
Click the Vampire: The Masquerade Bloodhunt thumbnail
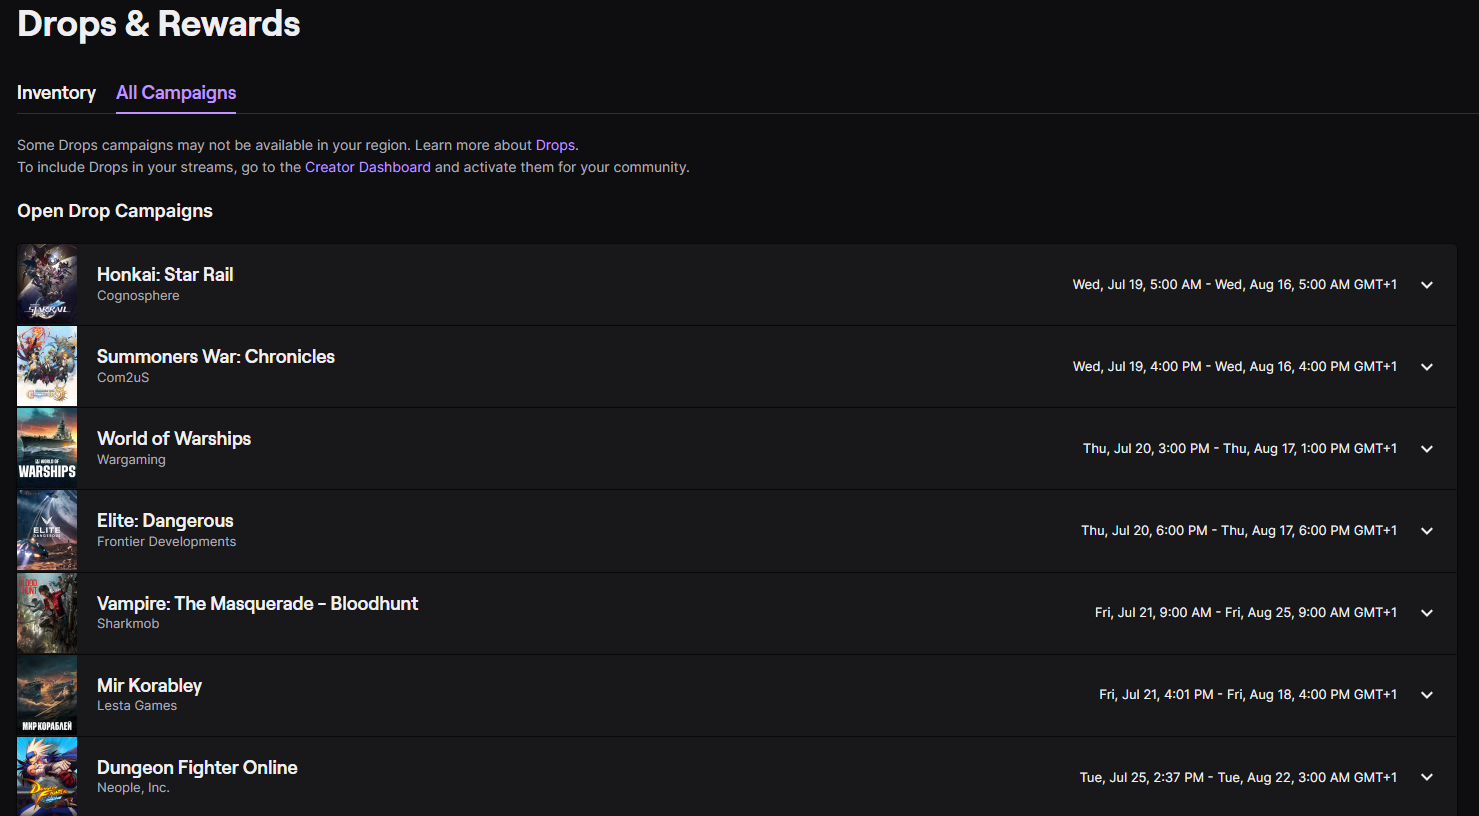click(47, 613)
